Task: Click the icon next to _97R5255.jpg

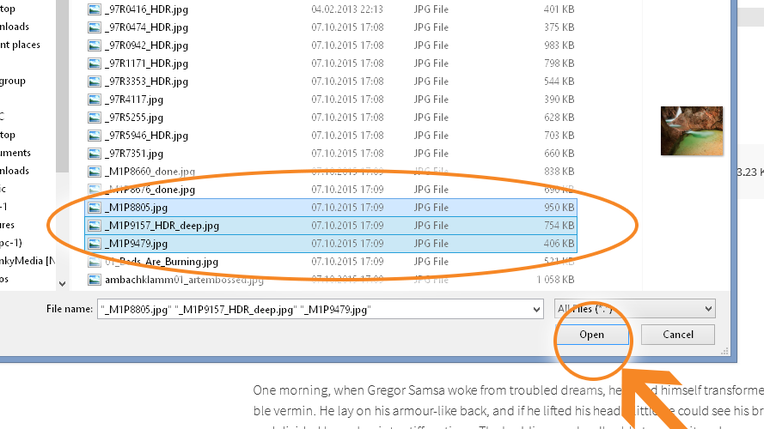Action: coord(94,118)
